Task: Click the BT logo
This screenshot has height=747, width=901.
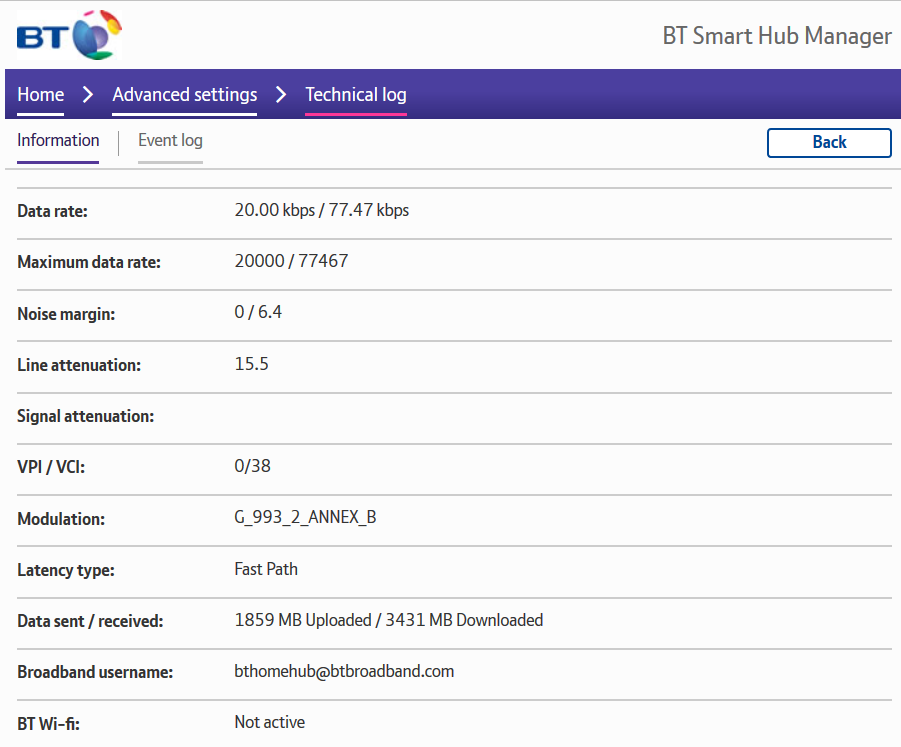Action: pyautogui.click(x=69, y=34)
